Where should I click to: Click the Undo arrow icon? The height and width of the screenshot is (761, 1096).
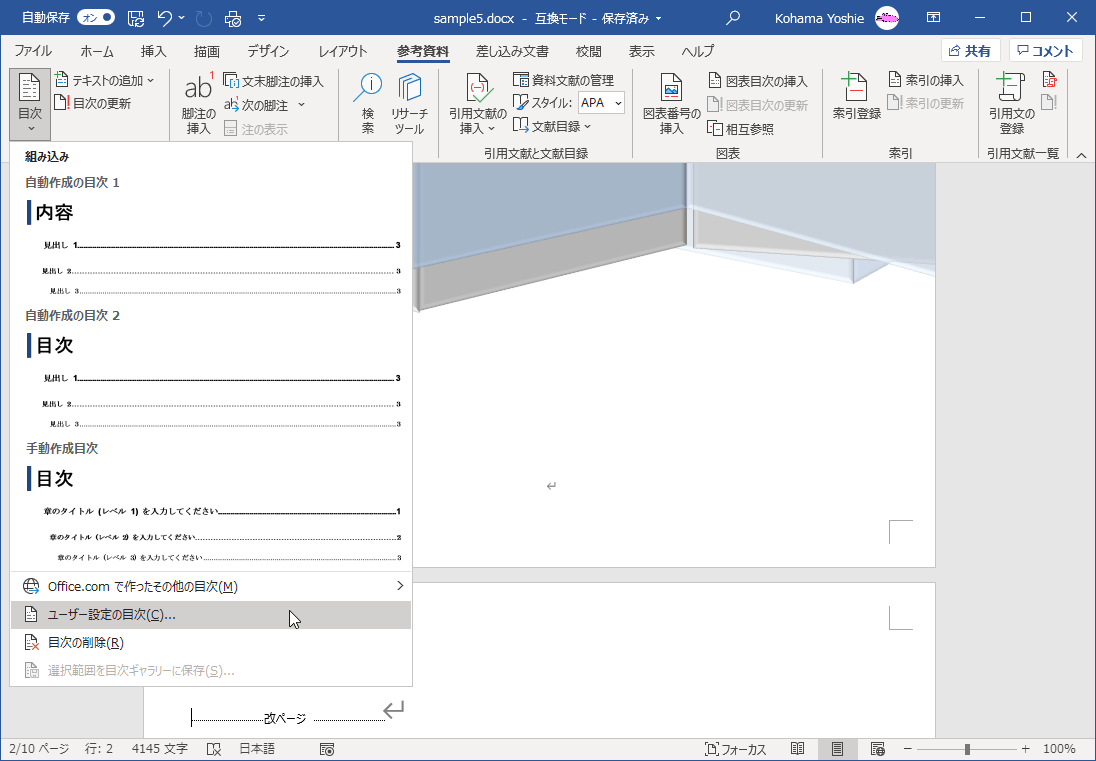click(x=165, y=18)
